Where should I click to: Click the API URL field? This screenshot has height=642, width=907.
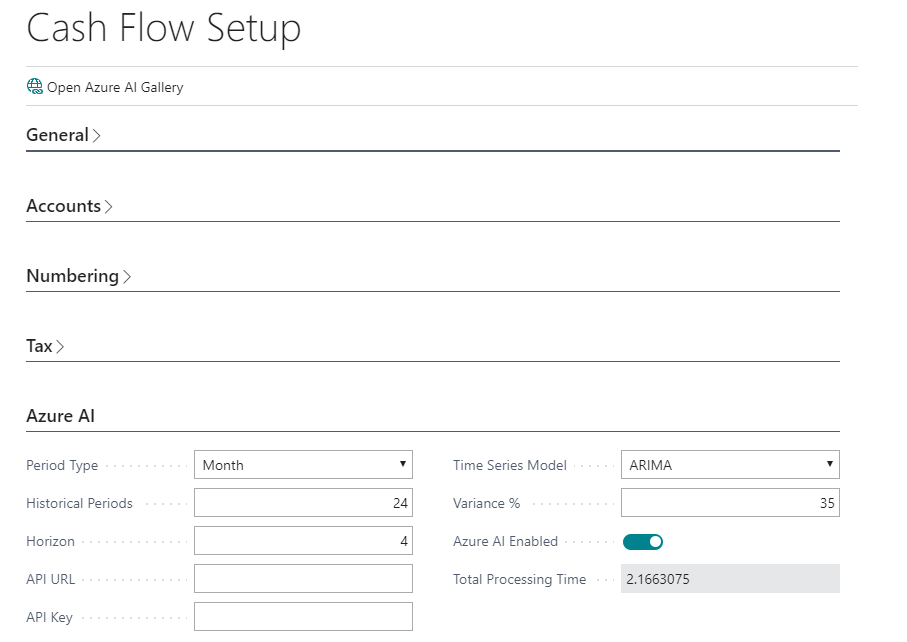[x=303, y=578]
